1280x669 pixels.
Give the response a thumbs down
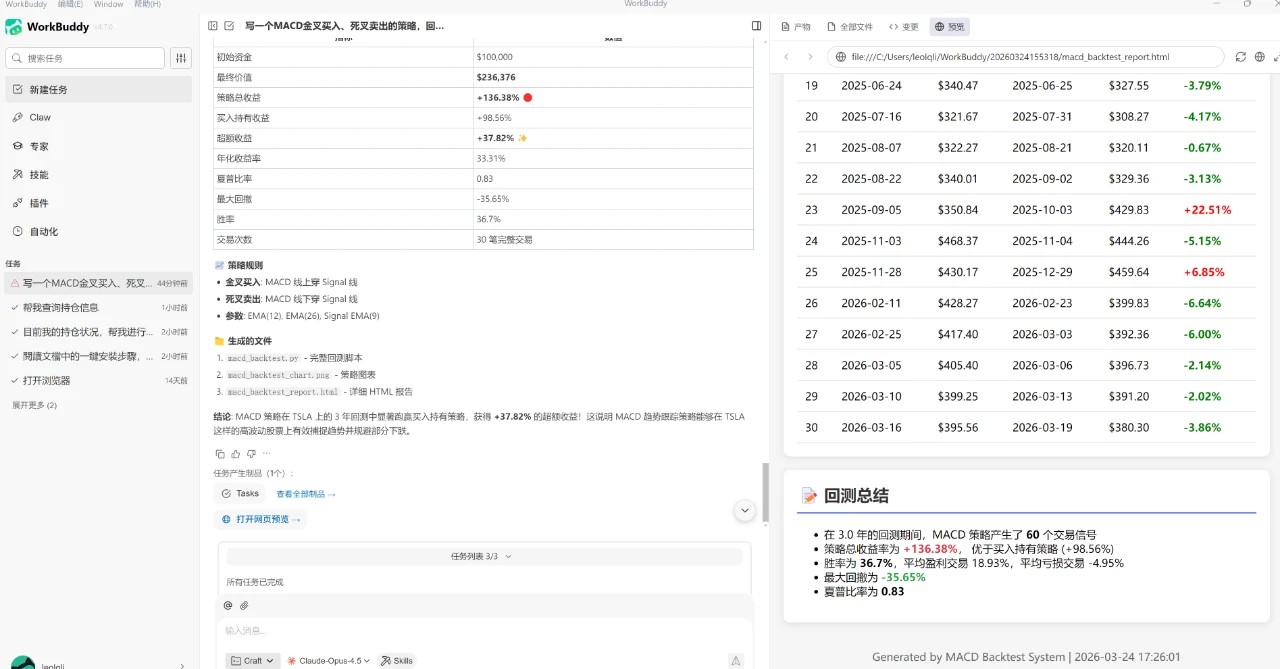[x=251, y=454]
